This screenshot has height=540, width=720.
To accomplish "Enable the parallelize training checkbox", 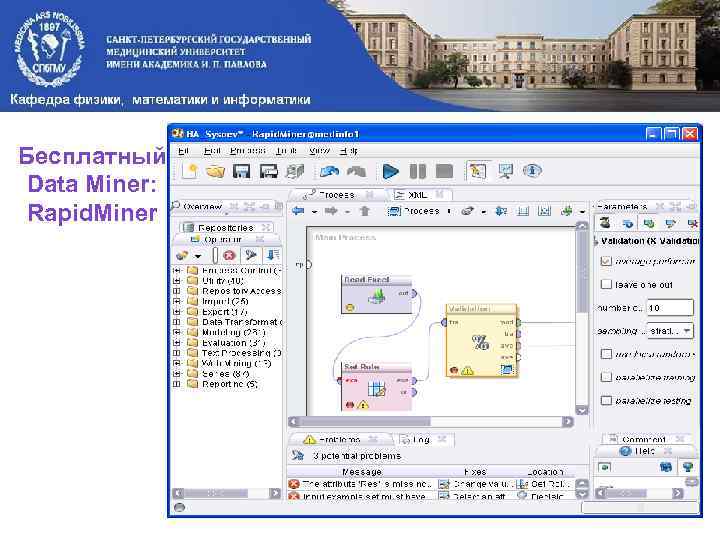I will (606, 377).
